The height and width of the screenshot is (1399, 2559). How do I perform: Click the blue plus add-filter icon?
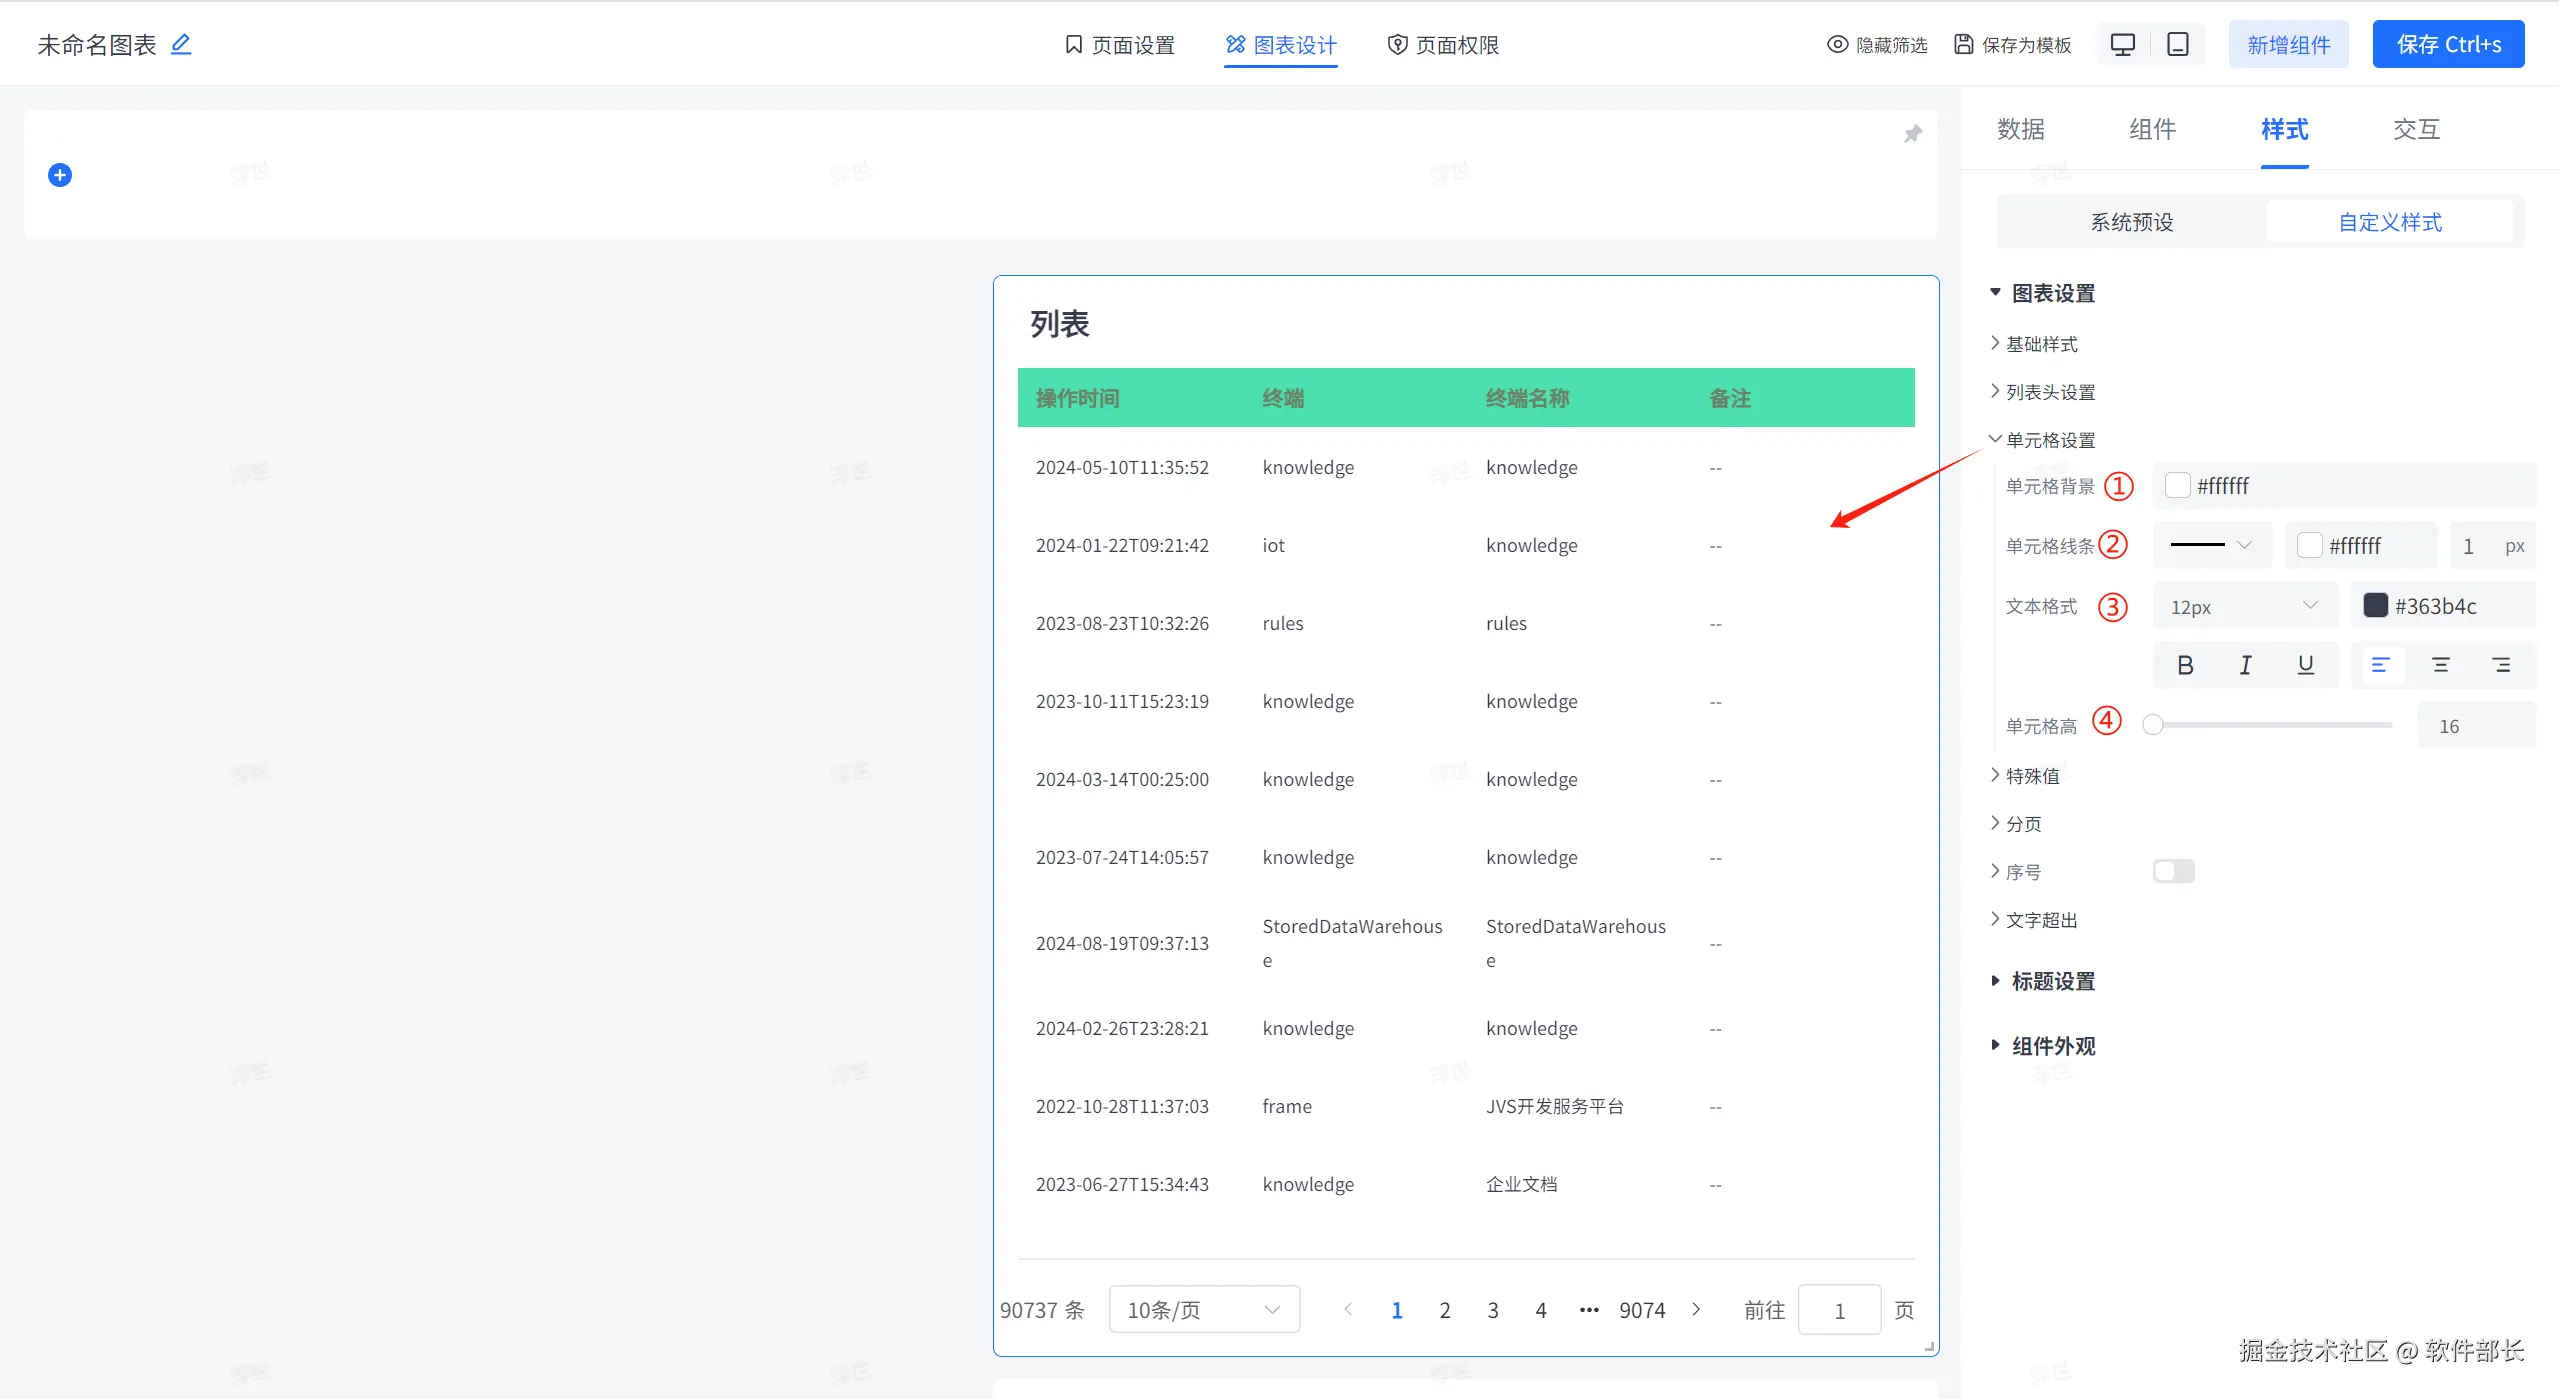click(x=60, y=175)
